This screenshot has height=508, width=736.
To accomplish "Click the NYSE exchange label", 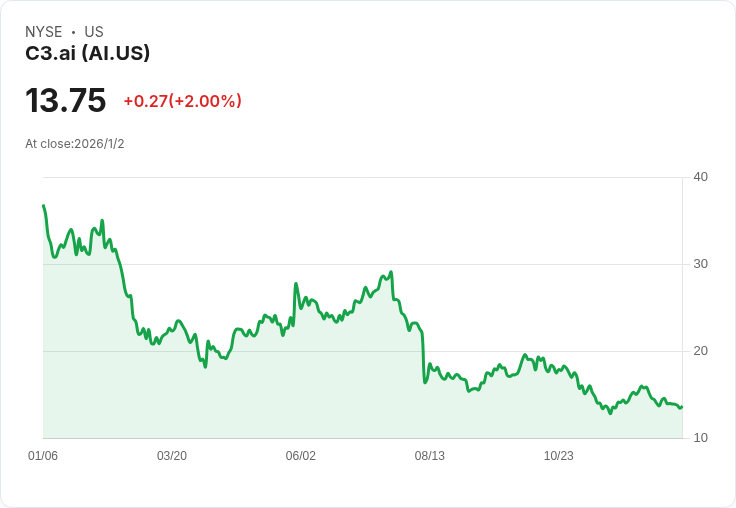I will tap(43, 32).
